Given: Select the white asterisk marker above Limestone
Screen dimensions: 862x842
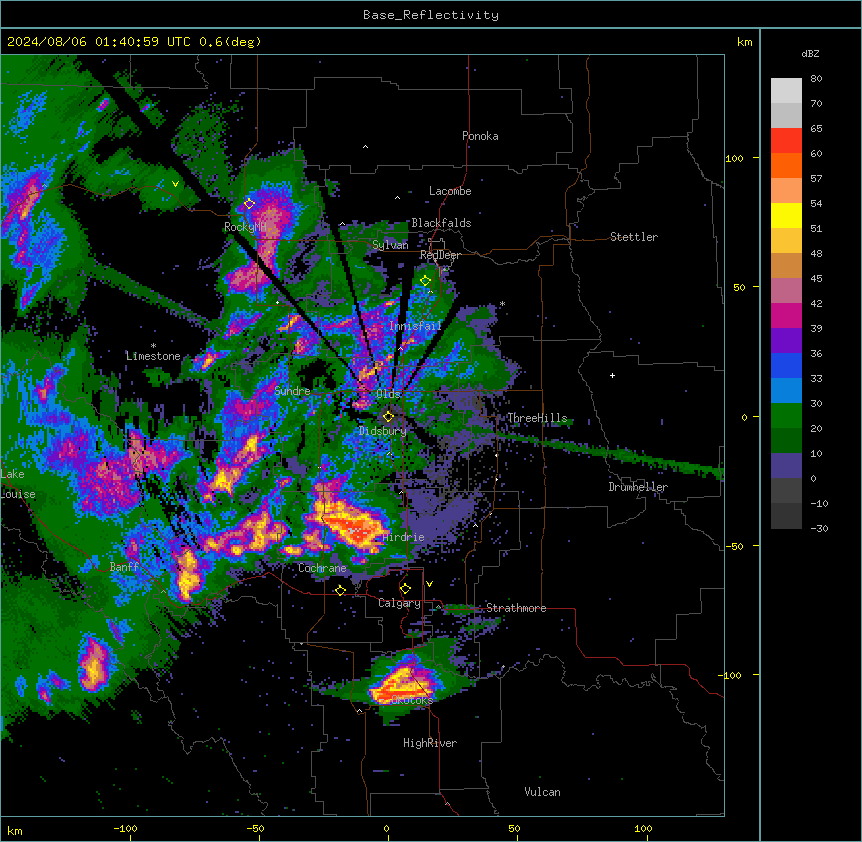Looking at the screenshot, I should click(153, 346).
